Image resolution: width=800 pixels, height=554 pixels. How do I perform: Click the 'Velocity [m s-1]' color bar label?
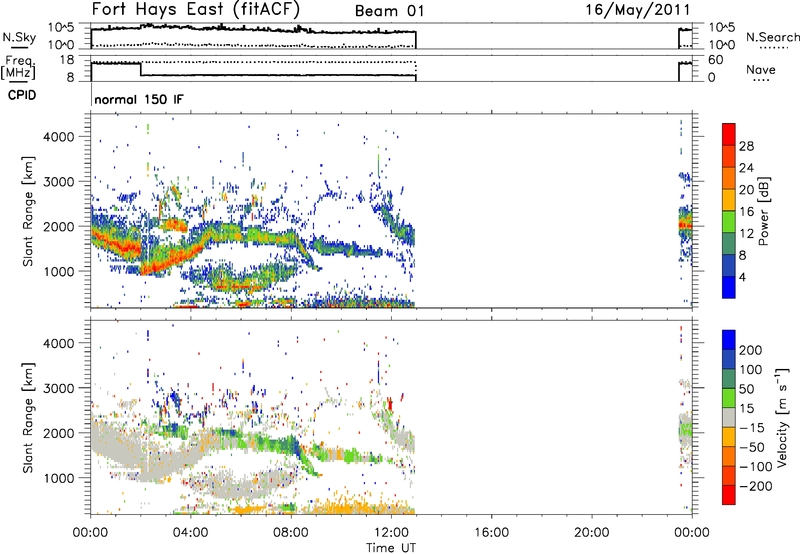click(x=783, y=417)
